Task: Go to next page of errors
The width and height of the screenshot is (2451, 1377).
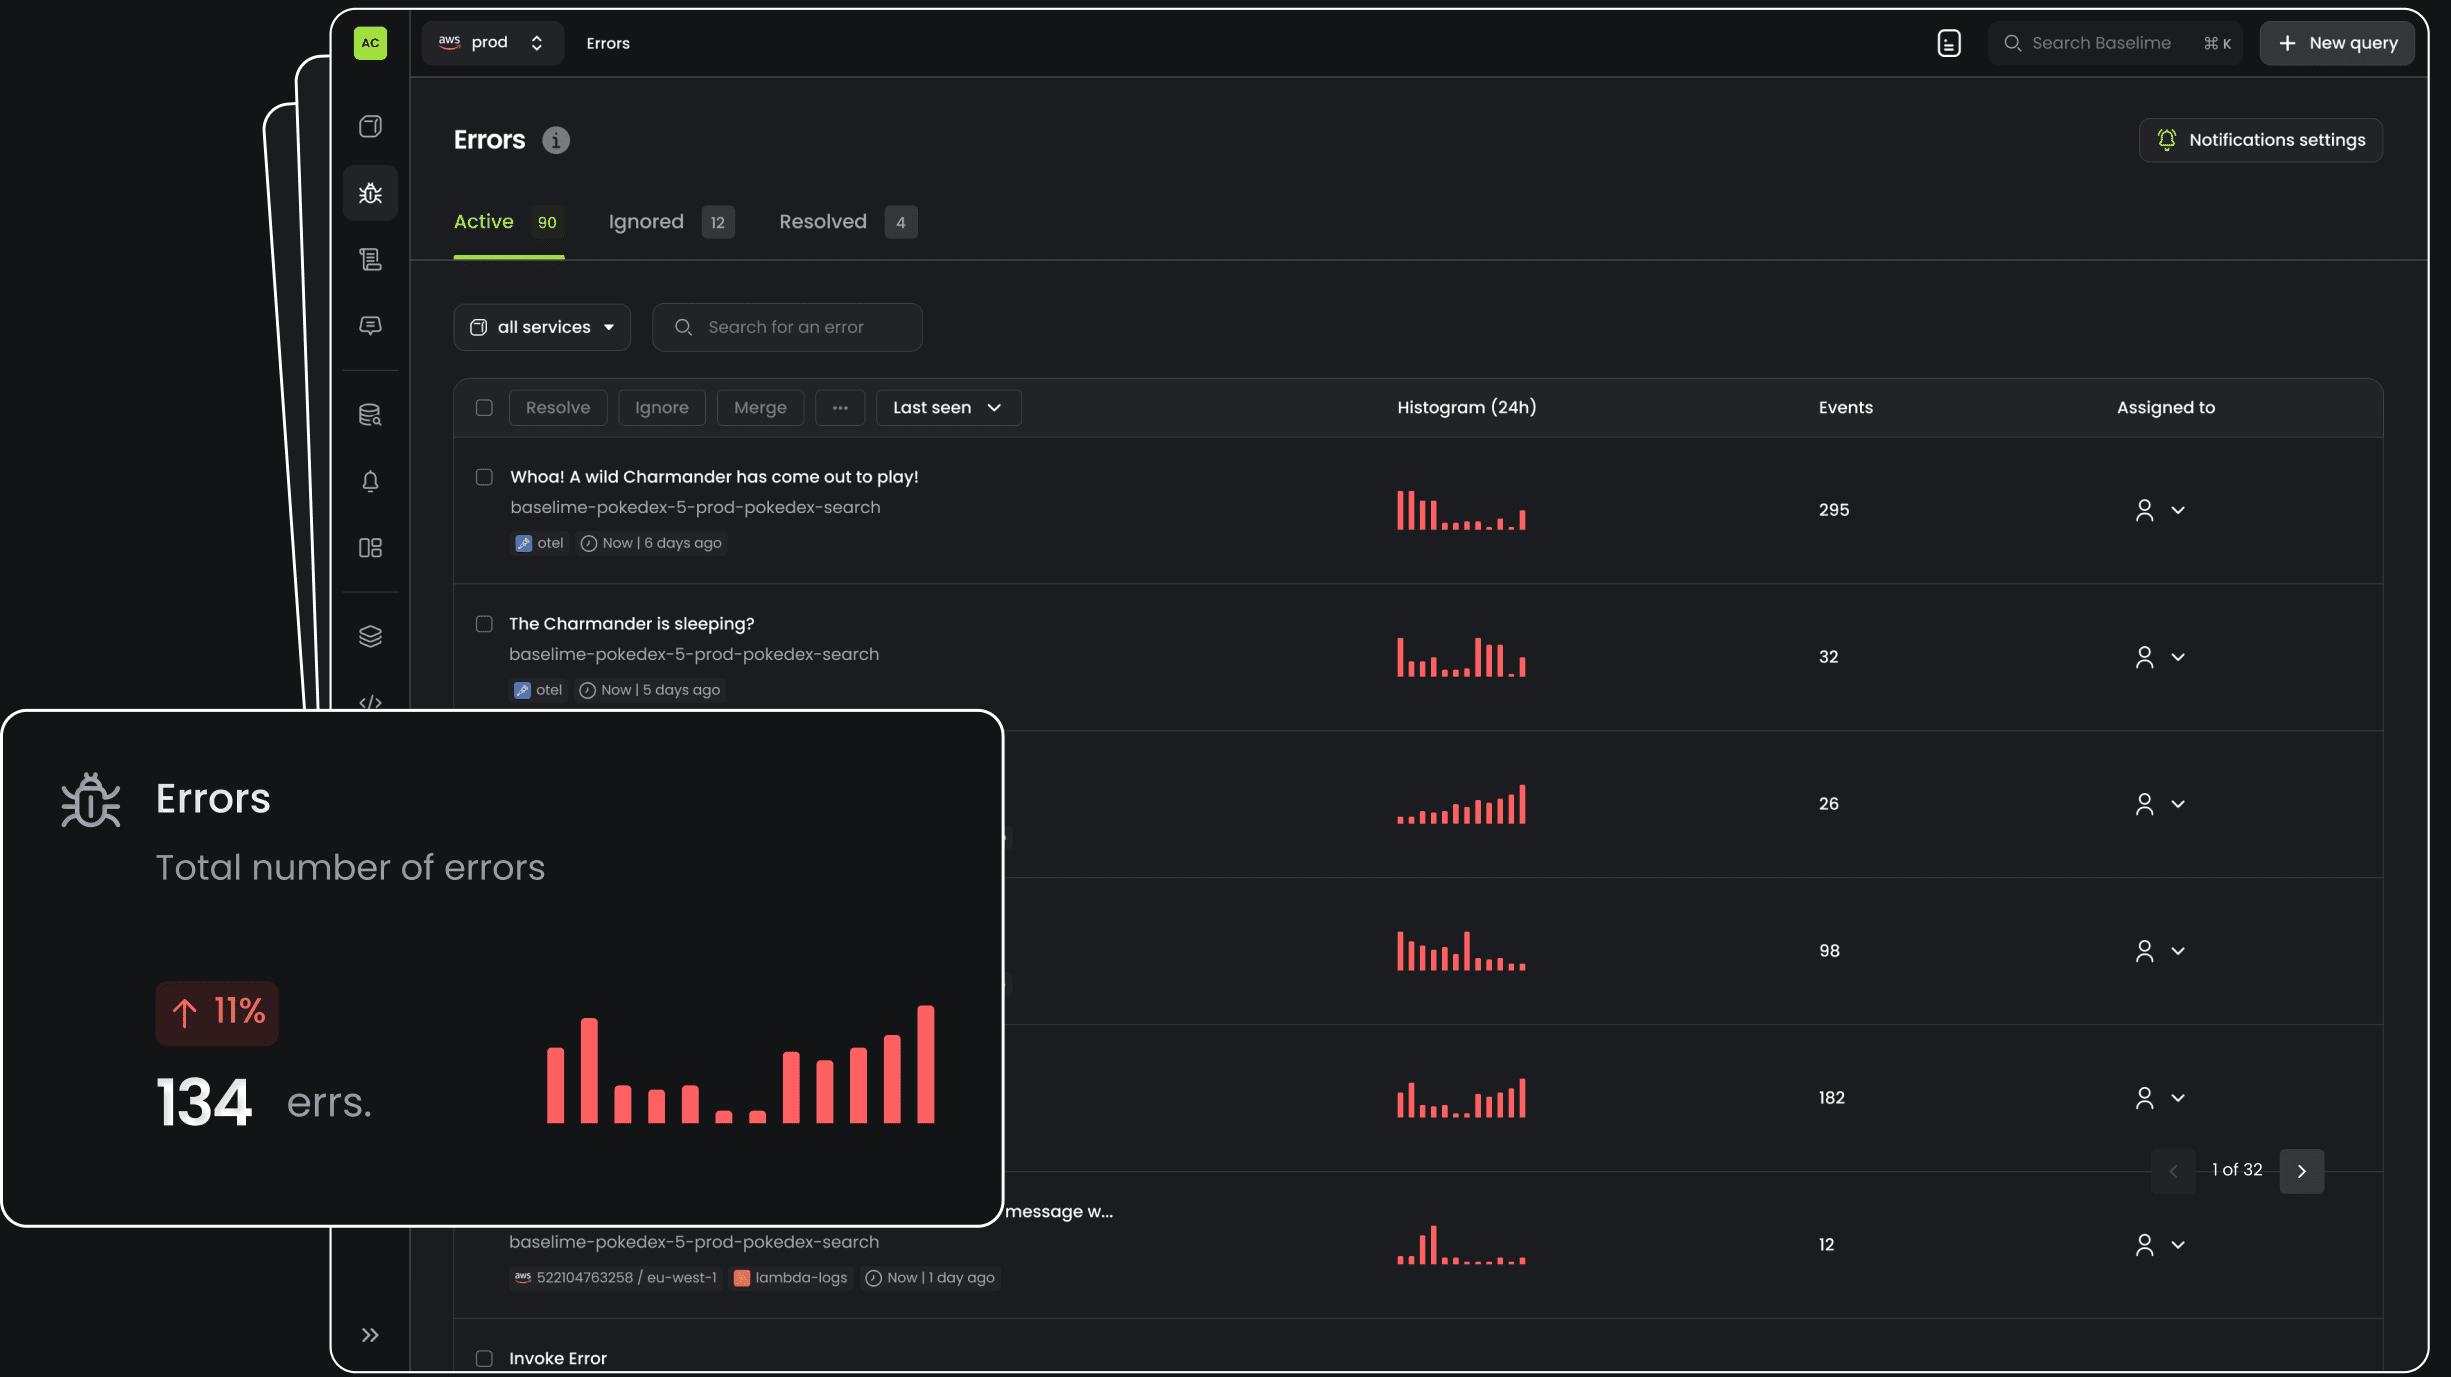Action: [2301, 1171]
